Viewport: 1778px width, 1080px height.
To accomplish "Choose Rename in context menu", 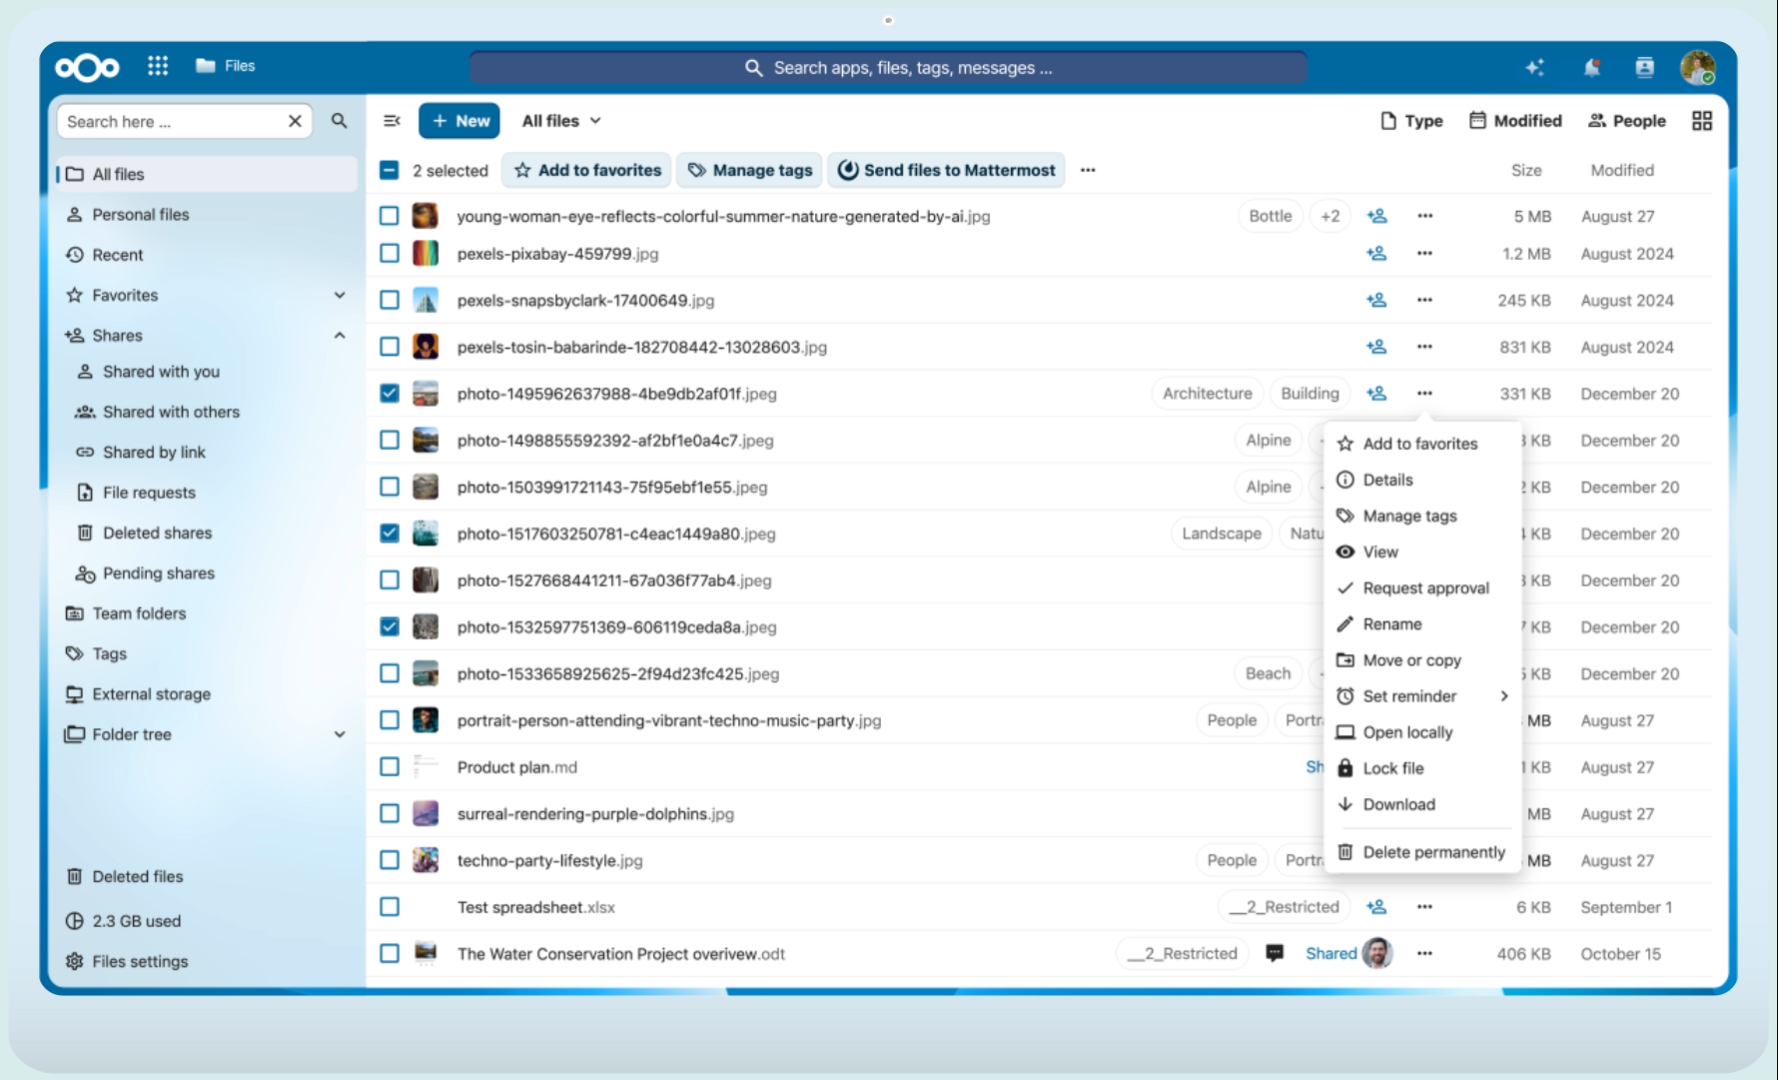I will 1422,624.
